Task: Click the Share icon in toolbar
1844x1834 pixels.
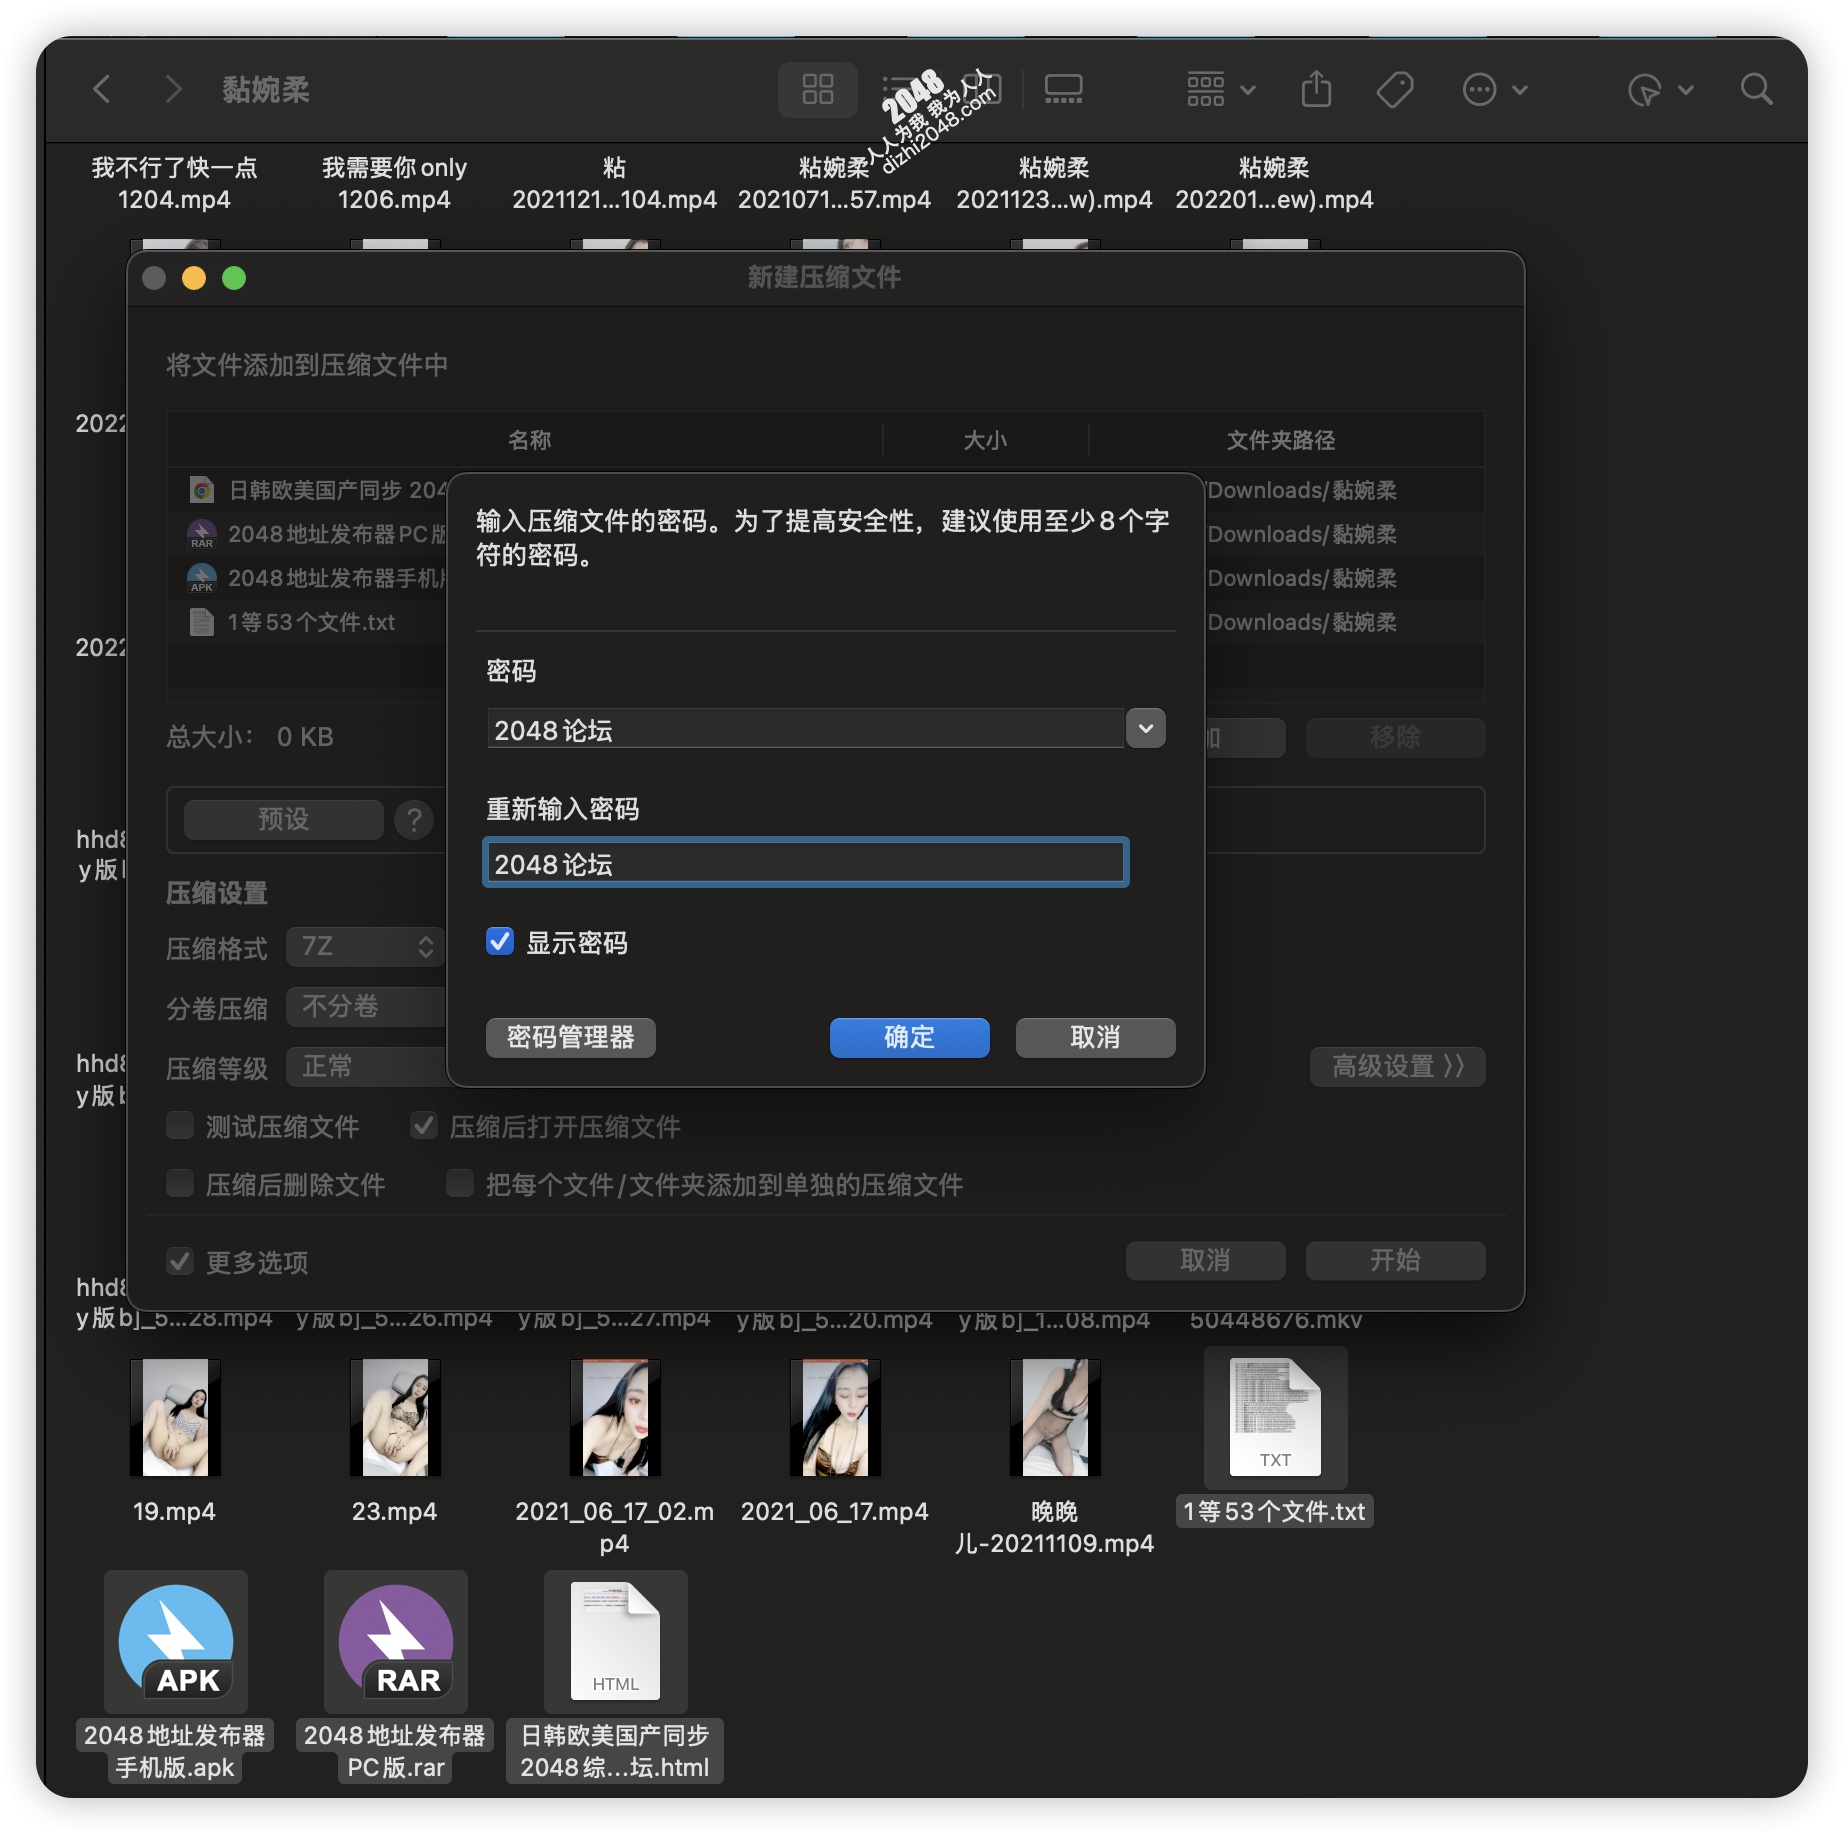Action: (x=1316, y=90)
